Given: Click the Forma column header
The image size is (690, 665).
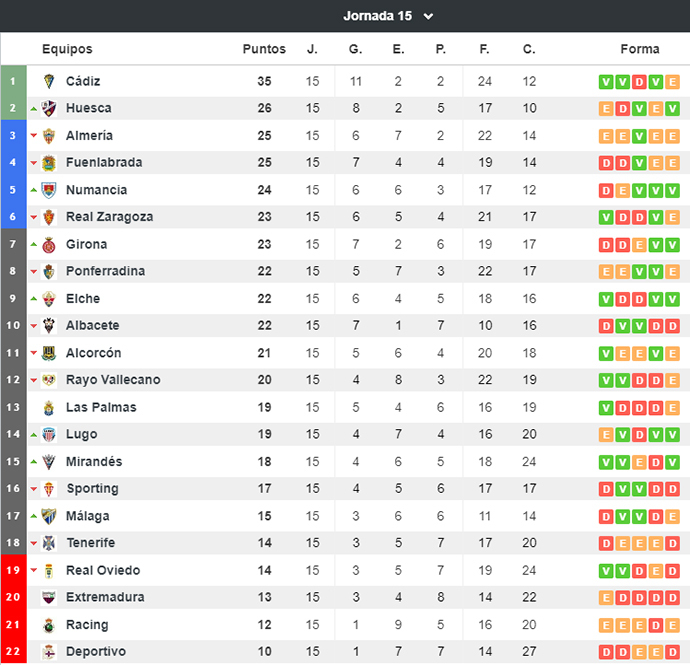Looking at the screenshot, I should click(640, 49).
